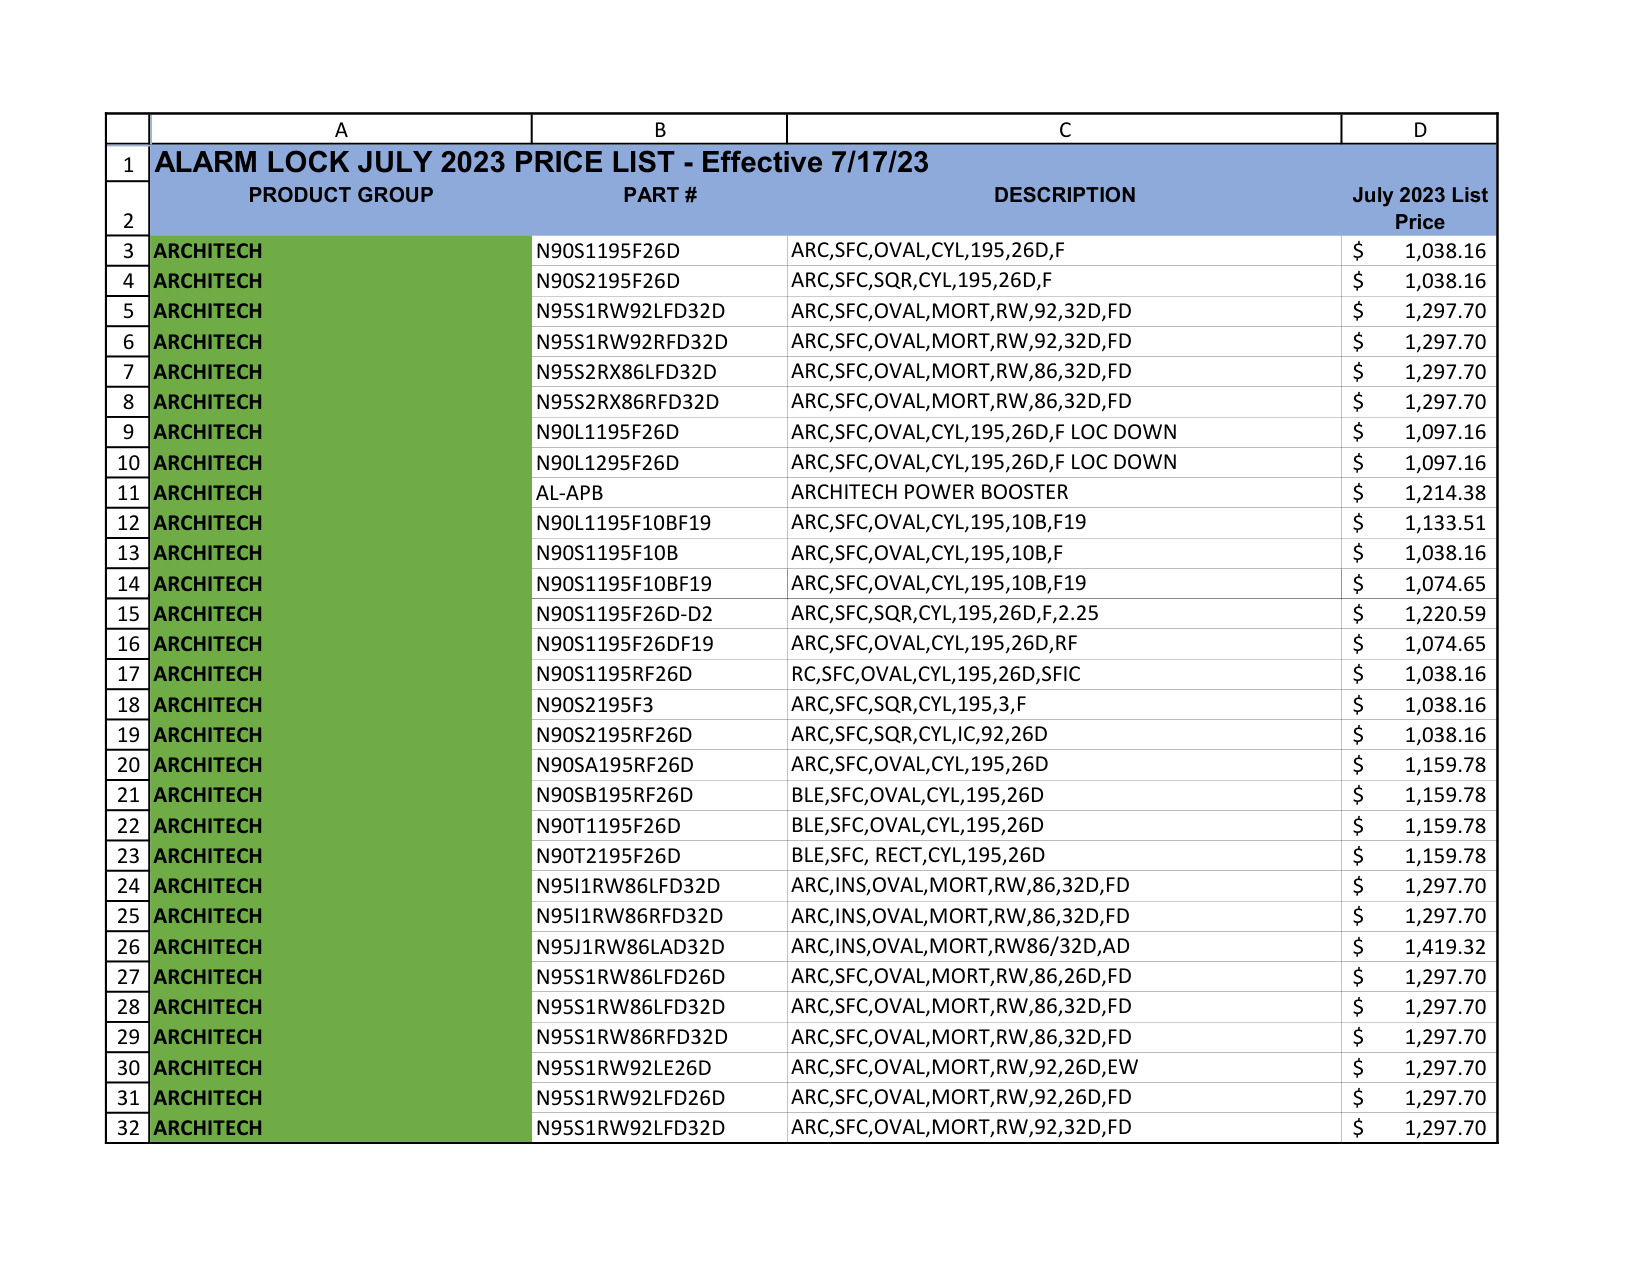Select part number N90S2195RF26D
Screen dimensions: 1650x1275
pyautogui.click(x=659, y=735)
